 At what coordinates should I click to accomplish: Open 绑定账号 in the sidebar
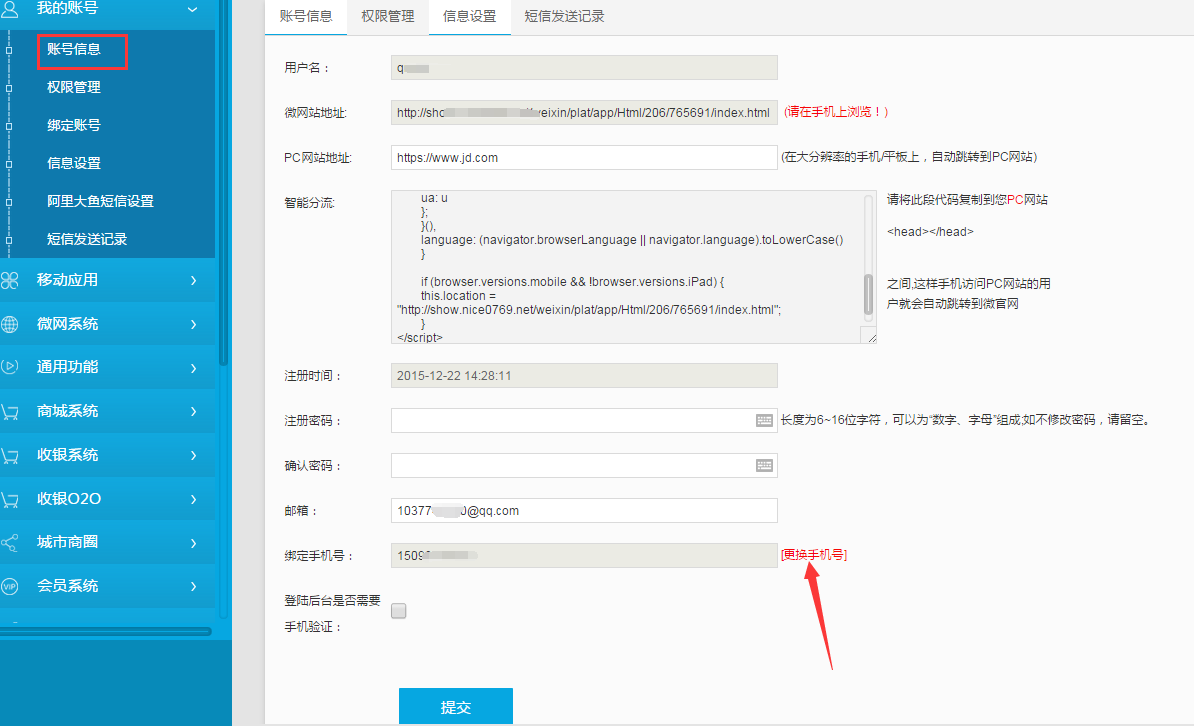(x=74, y=125)
